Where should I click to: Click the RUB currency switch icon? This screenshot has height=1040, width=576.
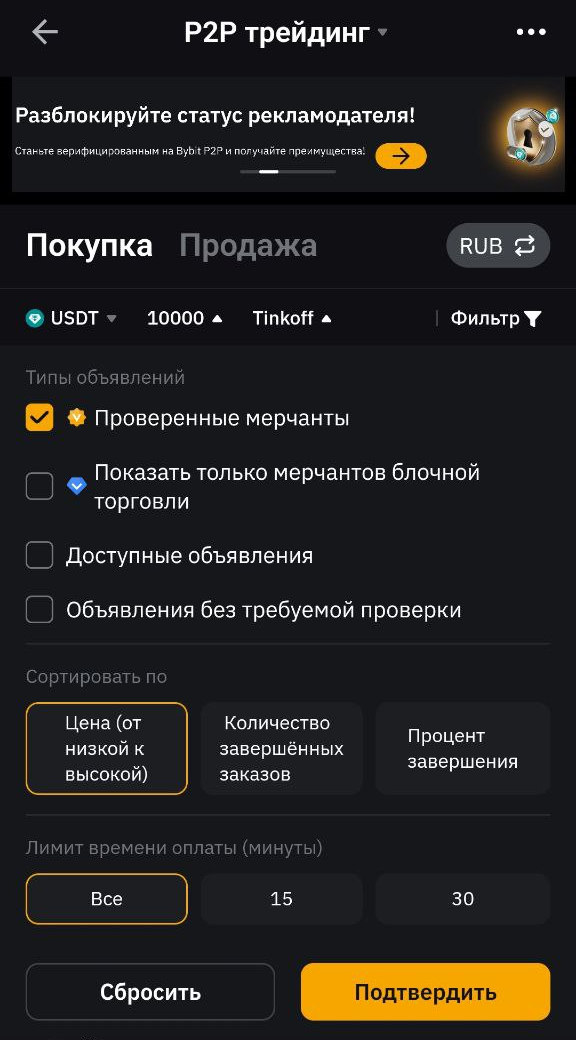pos(525,245)
